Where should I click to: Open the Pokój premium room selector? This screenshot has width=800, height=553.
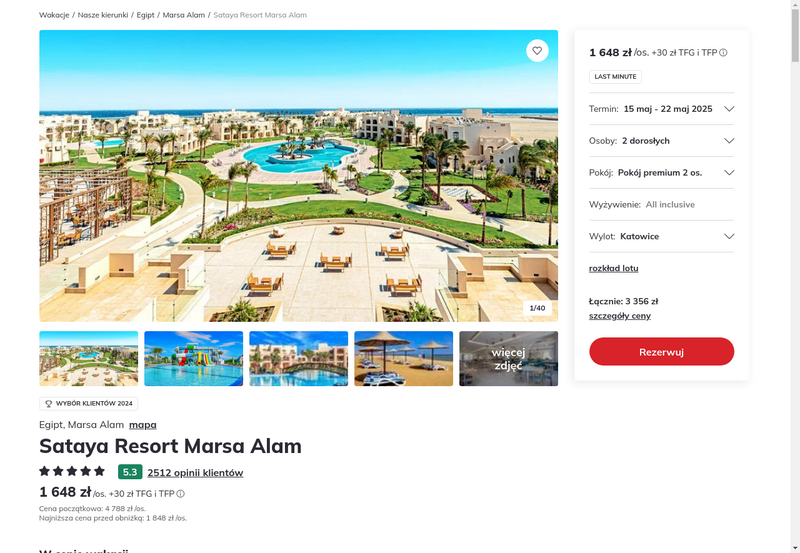pyautogui.click(x=661, y=172)
